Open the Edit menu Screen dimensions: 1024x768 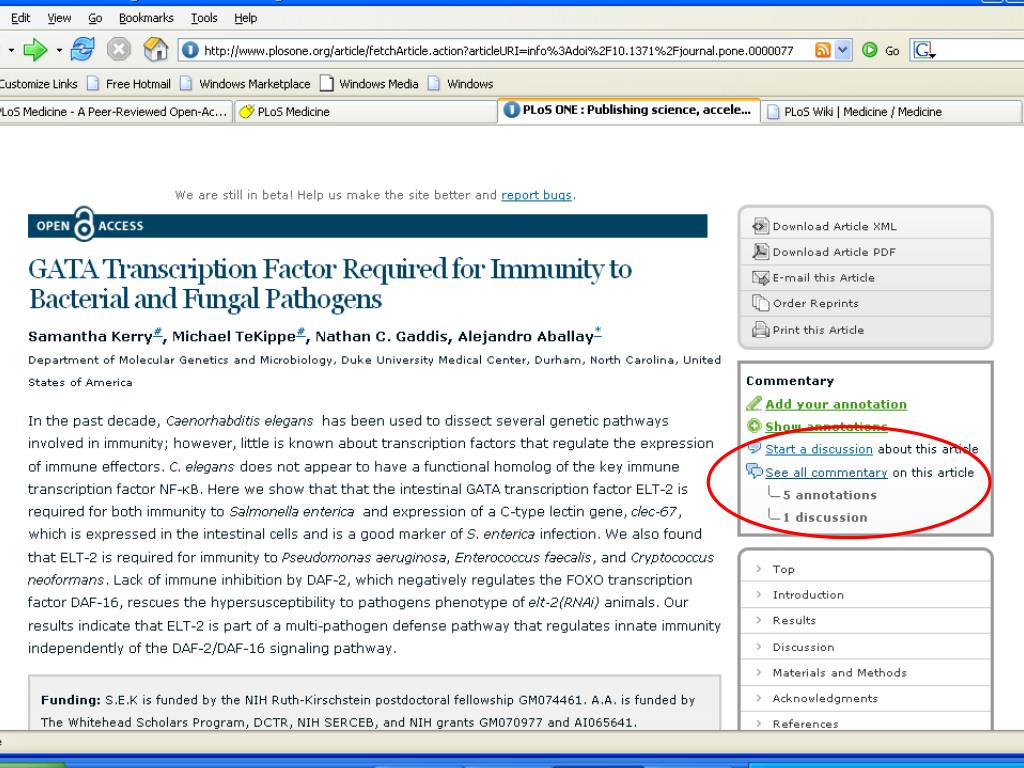tap(20, 18)
